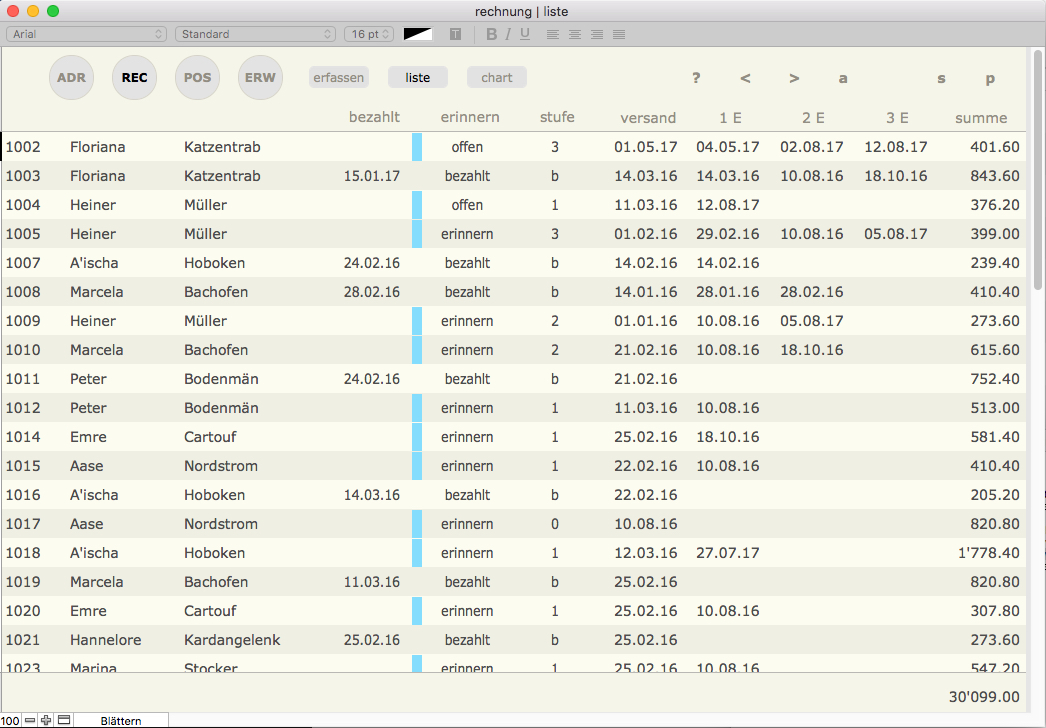Justify the text alignment
Screen dimensions: 1046x728
pos(619,34)
